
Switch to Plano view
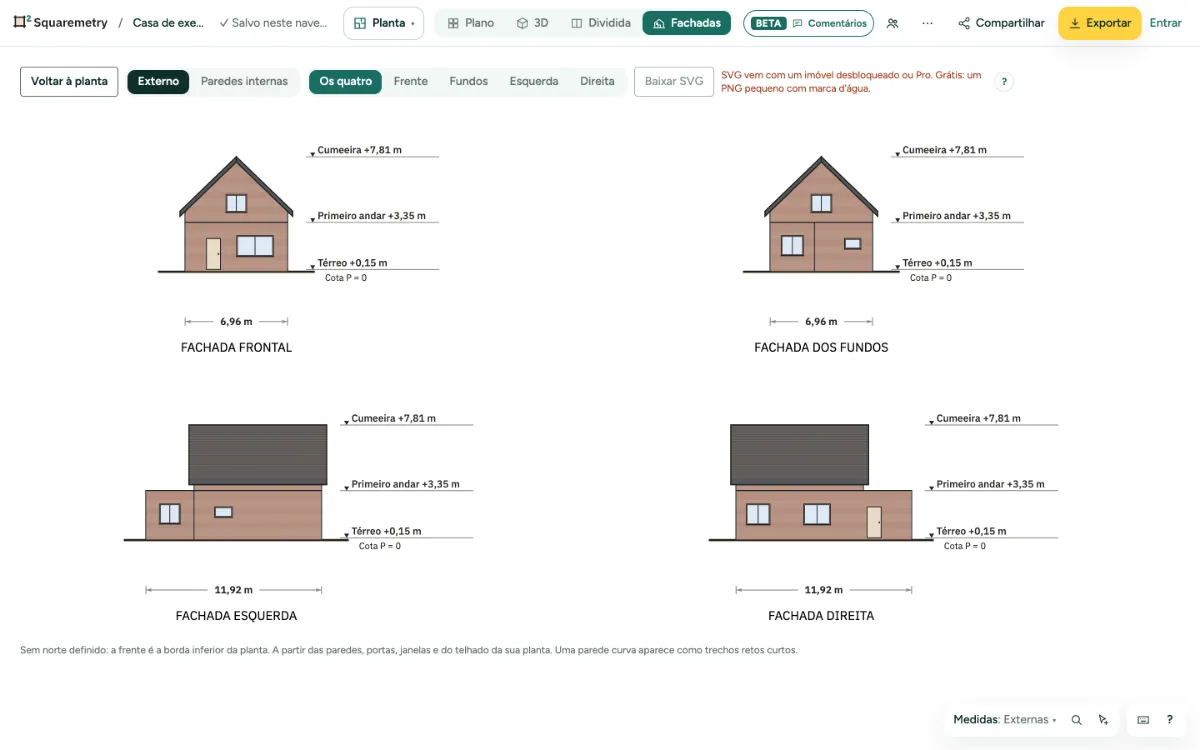(x=470, y=23)
